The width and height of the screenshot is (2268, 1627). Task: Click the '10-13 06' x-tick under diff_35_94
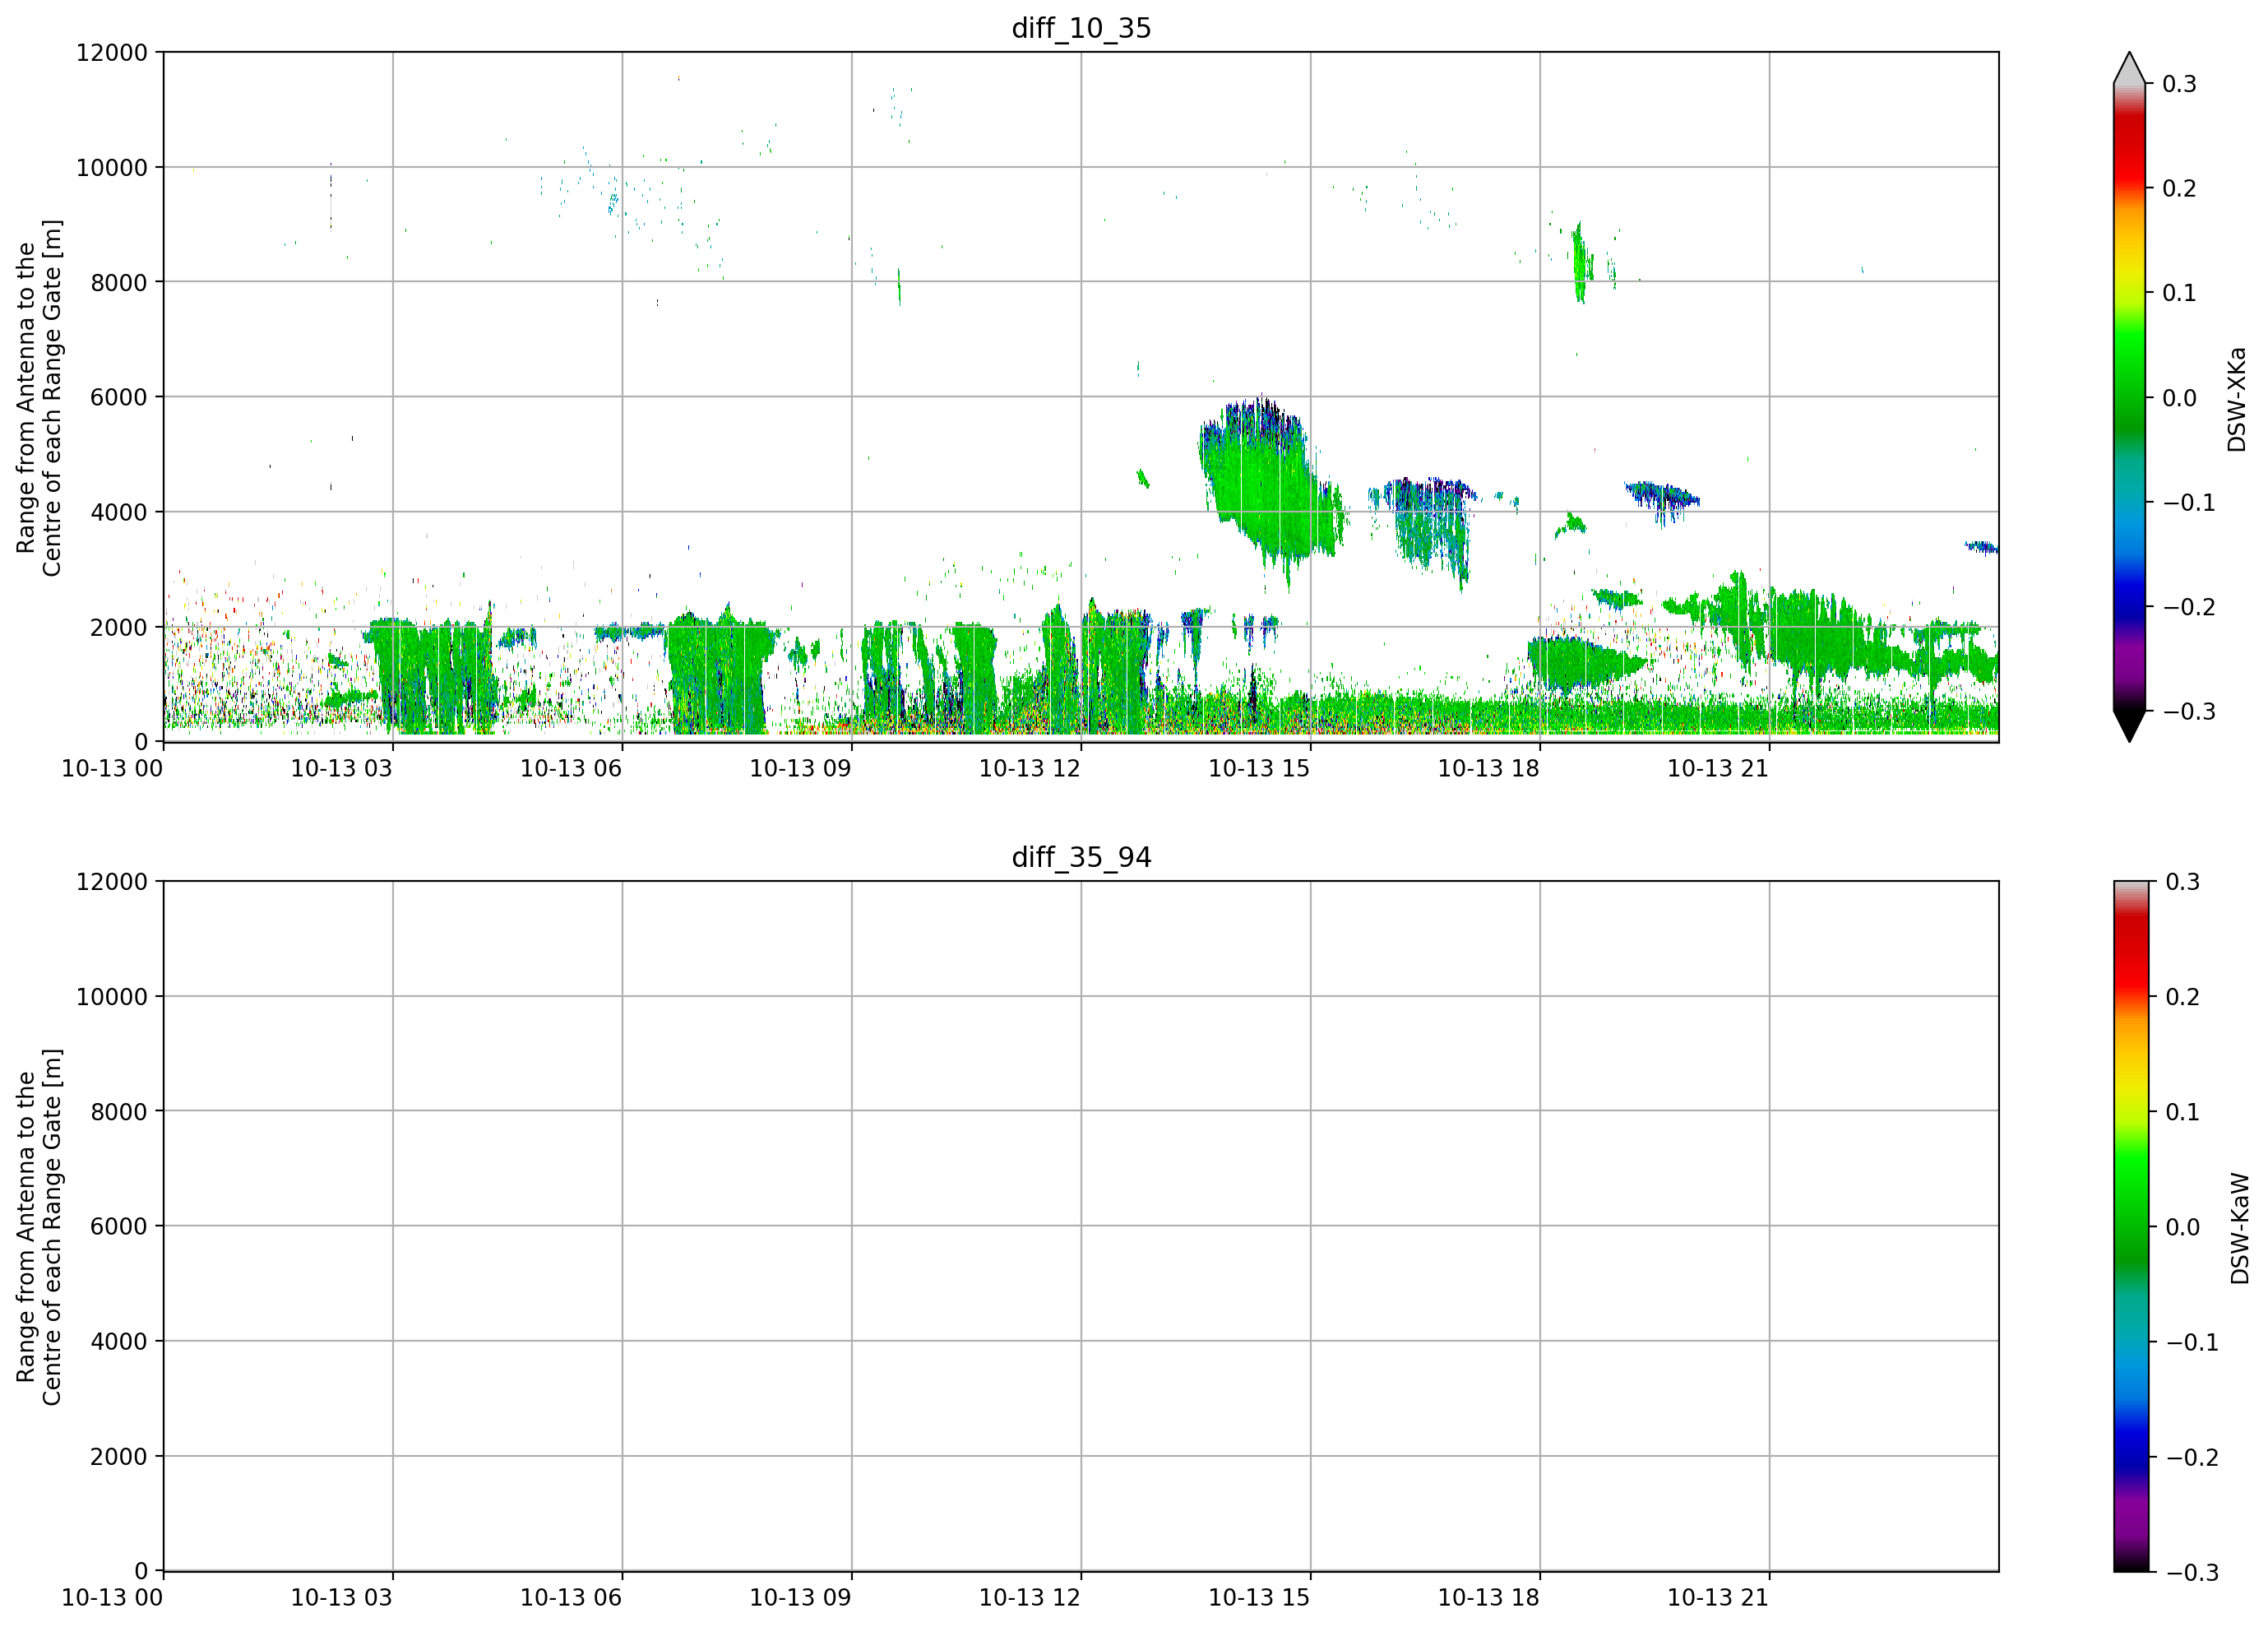point(571,1597)
